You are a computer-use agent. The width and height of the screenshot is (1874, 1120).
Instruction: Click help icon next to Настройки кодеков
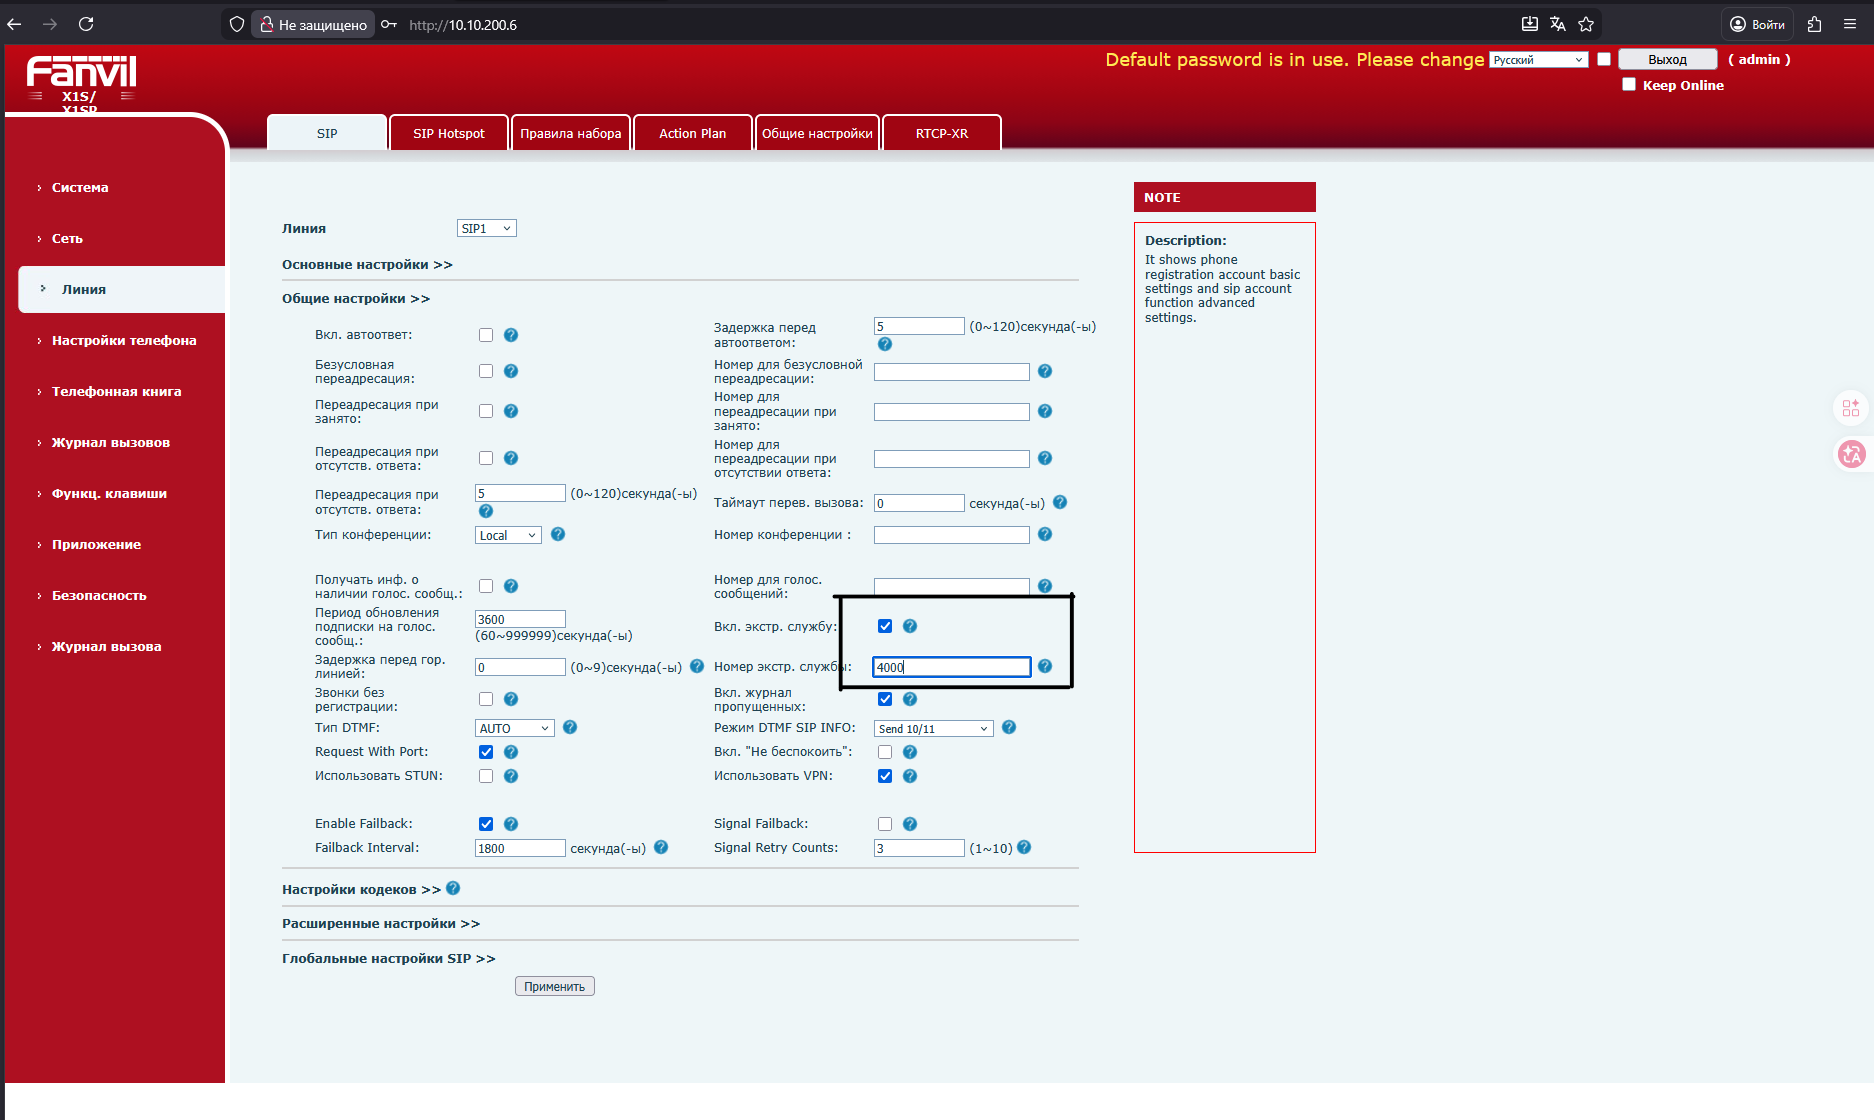(453, 889)
